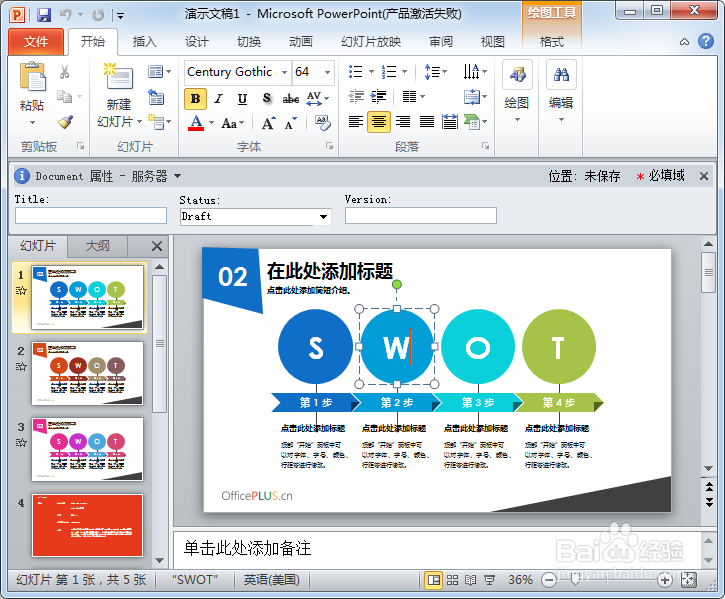Toggle Underline formatting

click(242, 99)
